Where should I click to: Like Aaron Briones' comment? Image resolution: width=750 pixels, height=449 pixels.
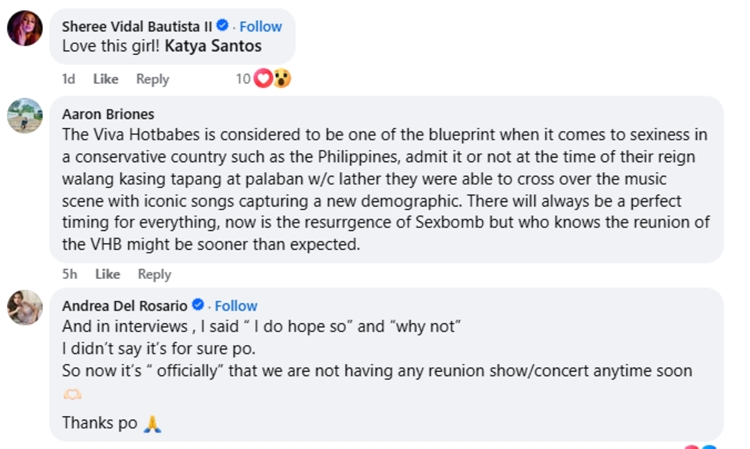tap(107, 274)
